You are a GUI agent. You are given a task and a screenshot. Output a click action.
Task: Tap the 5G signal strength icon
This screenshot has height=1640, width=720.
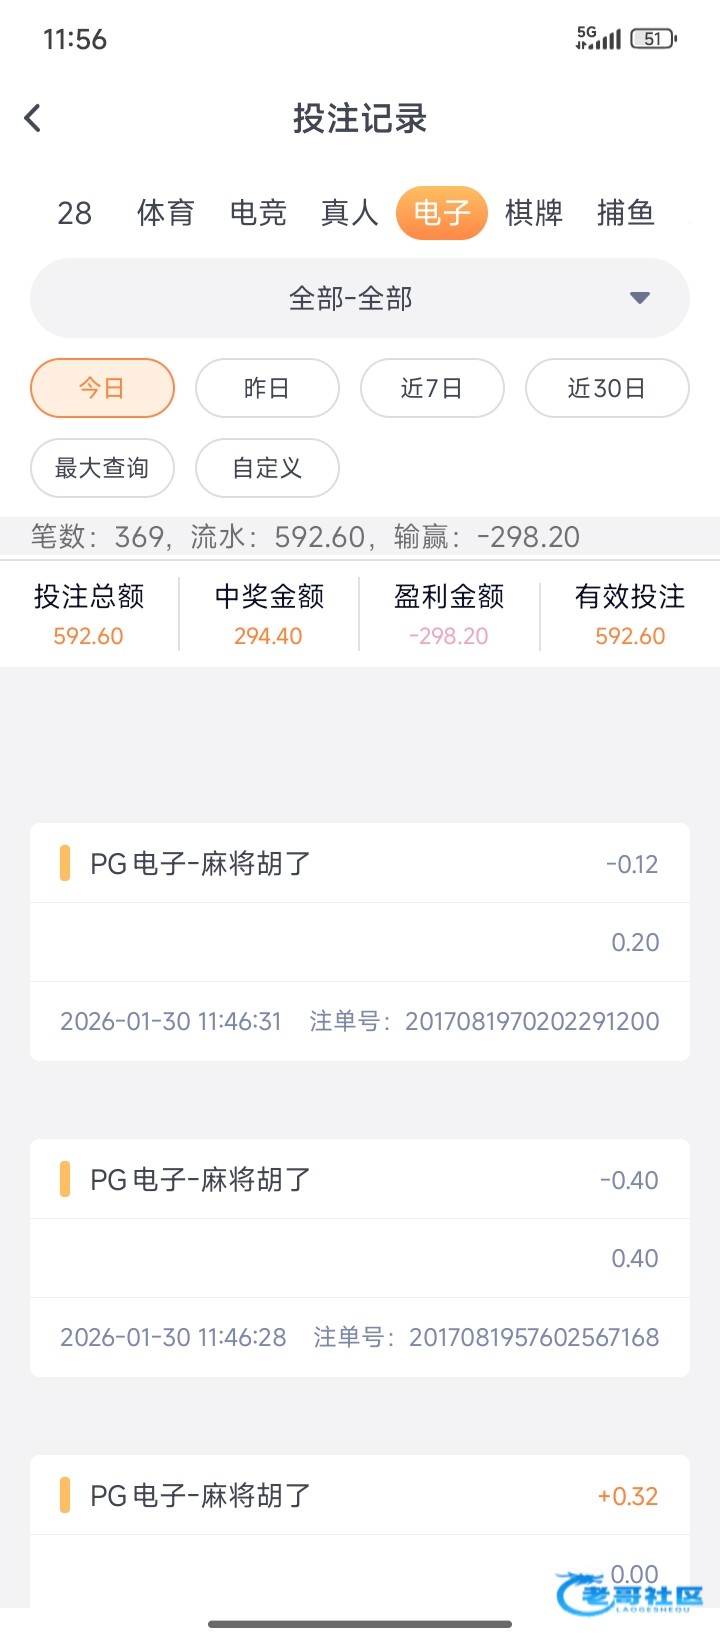click(598, 39)
